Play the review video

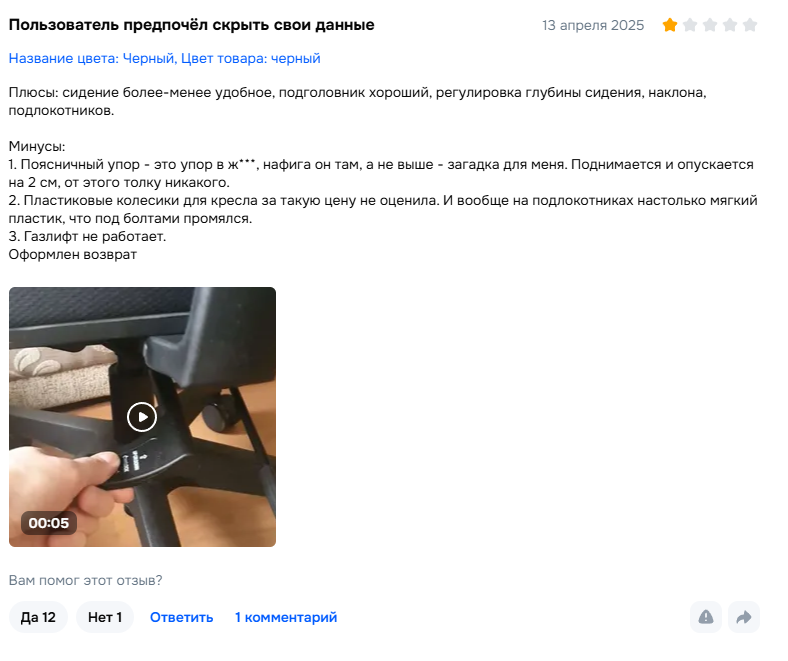pyautogui.click(x=142, y=417)
